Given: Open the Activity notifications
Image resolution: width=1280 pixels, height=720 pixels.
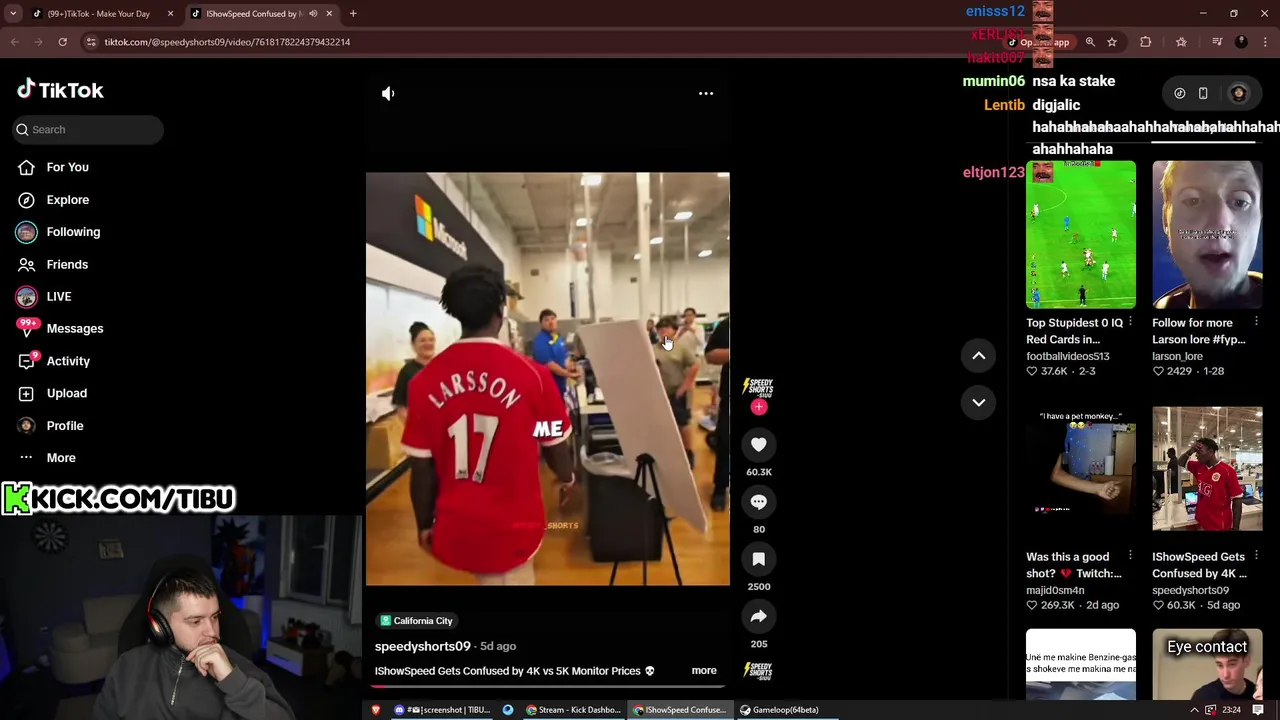Looking at the screenshot, I should pos(53,361).
